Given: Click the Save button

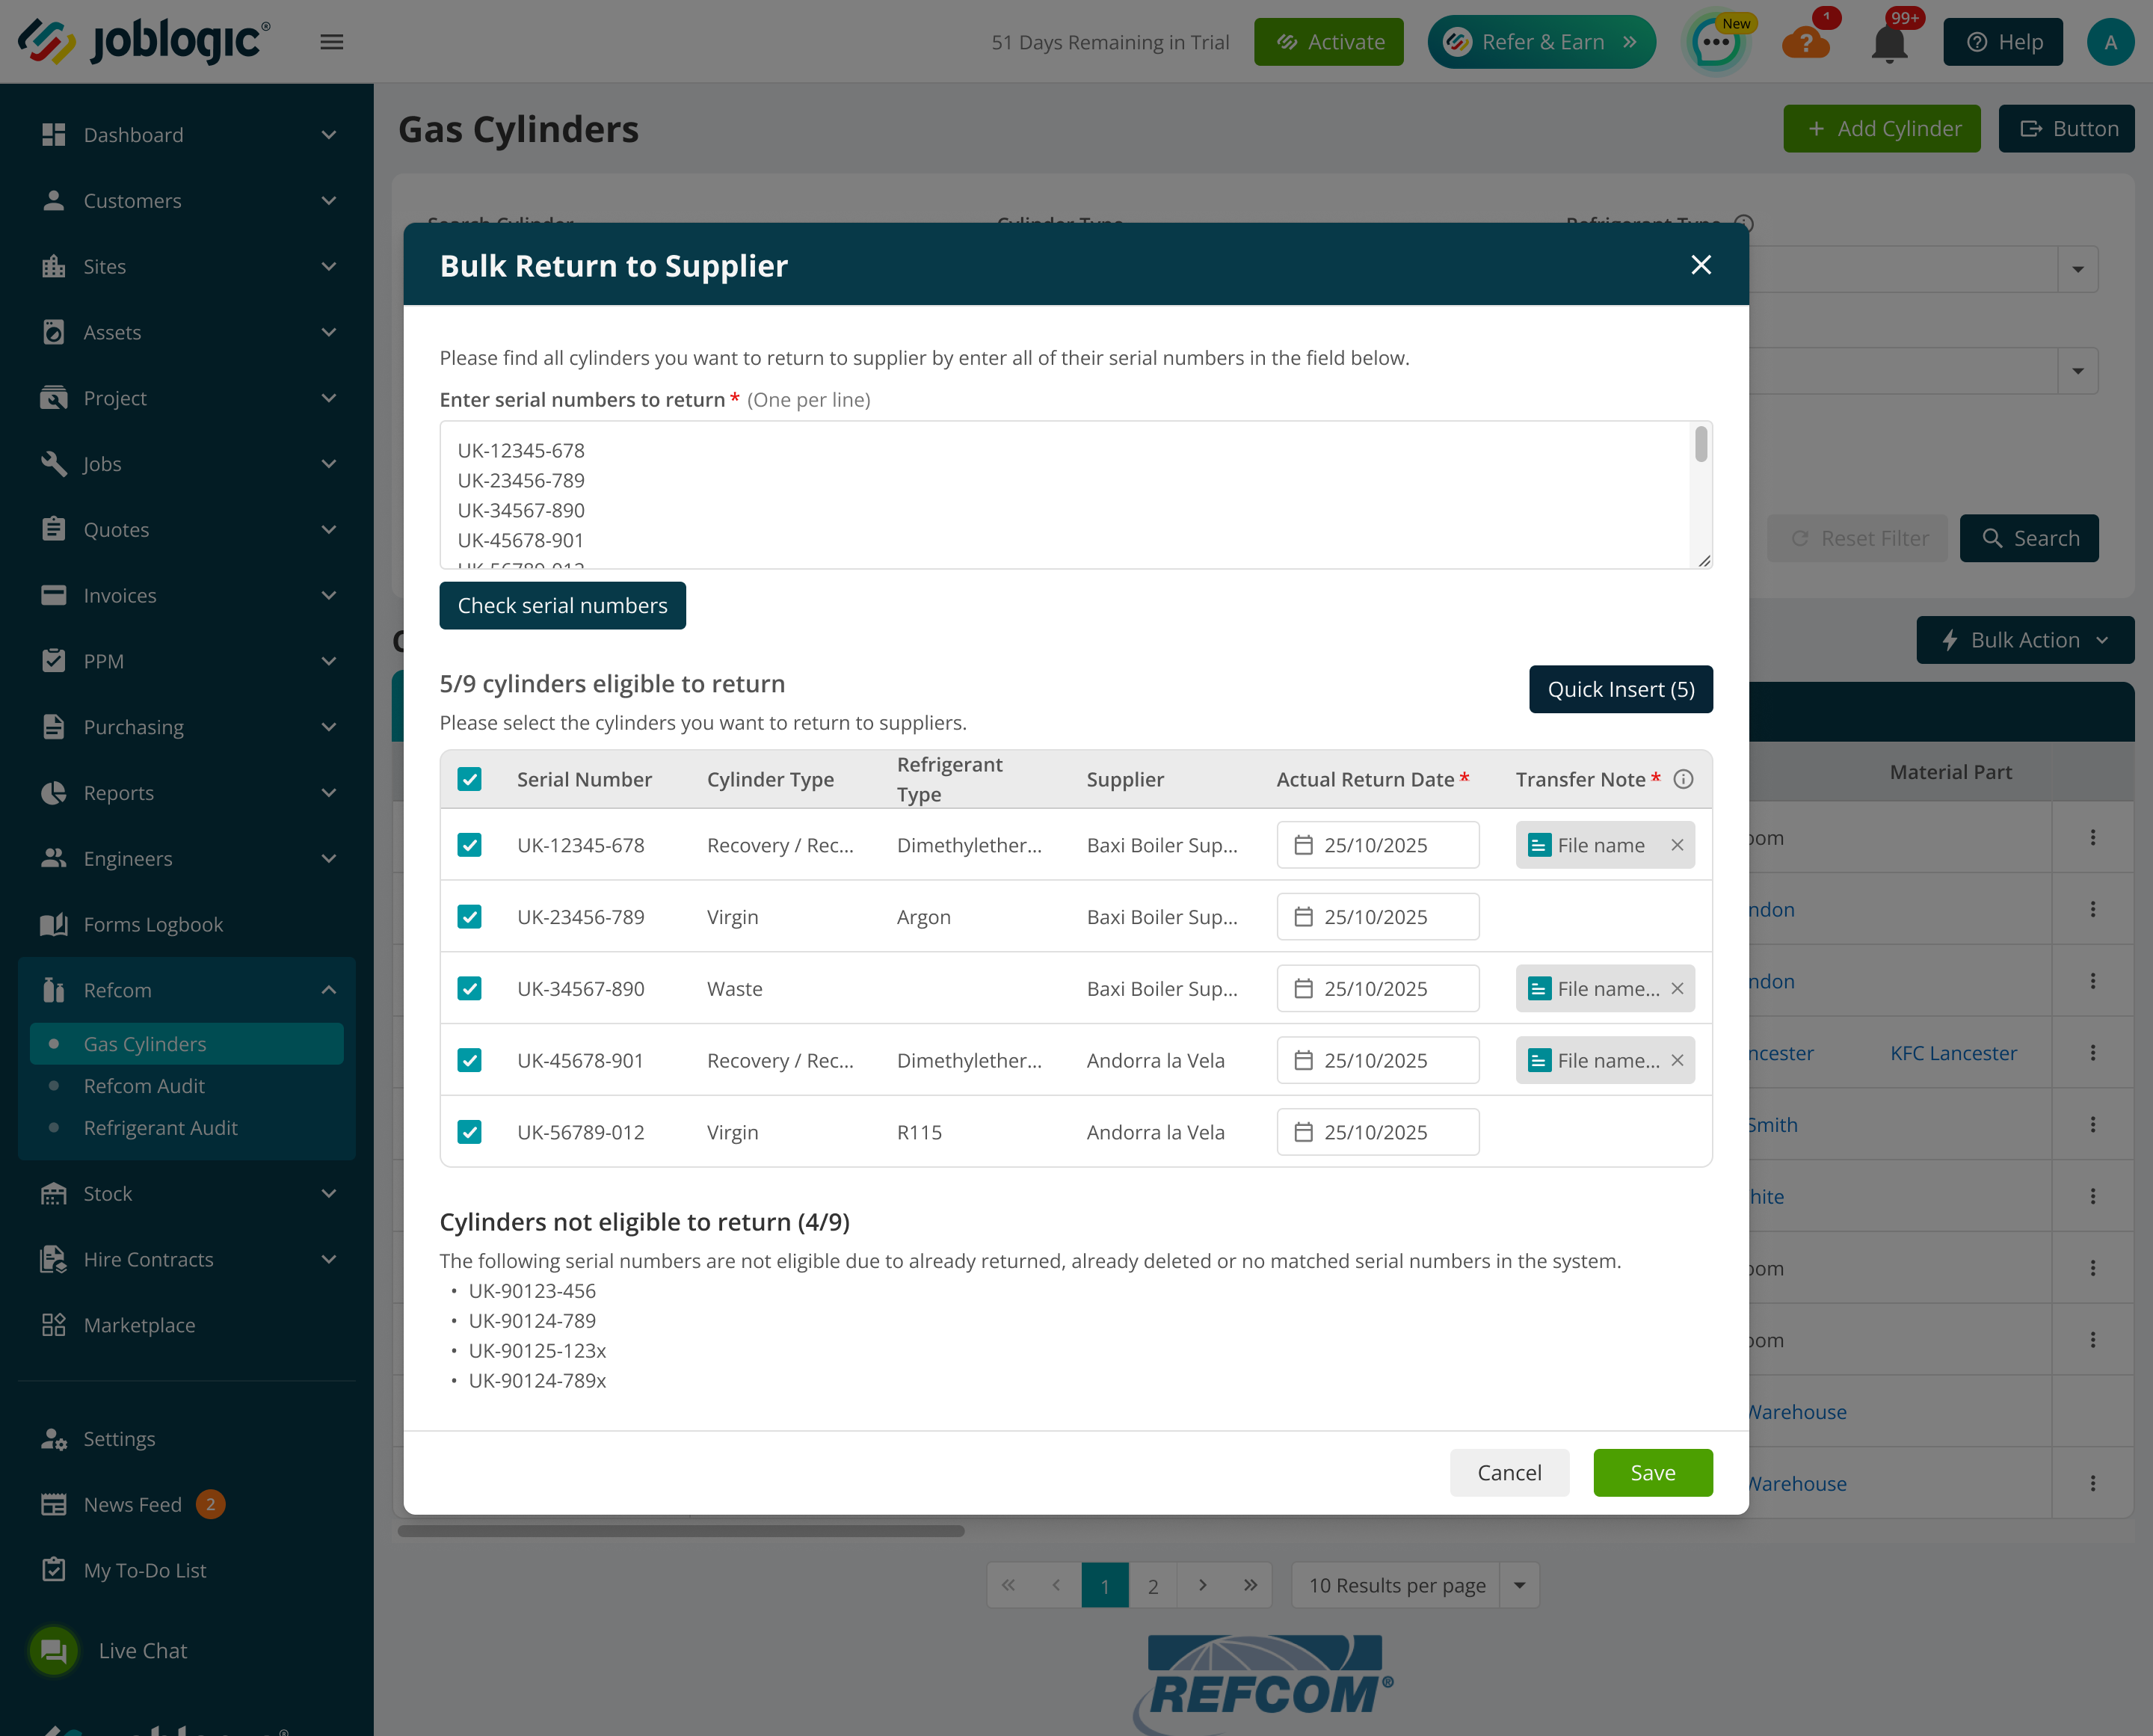Looking at the screenshot, I should pyautogui.click(x=1652, y=1472).
